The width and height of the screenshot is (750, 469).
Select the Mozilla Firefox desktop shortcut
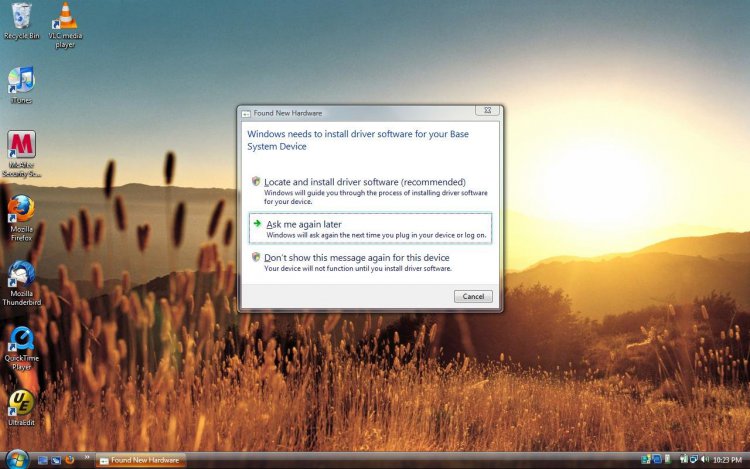[21, 218]
